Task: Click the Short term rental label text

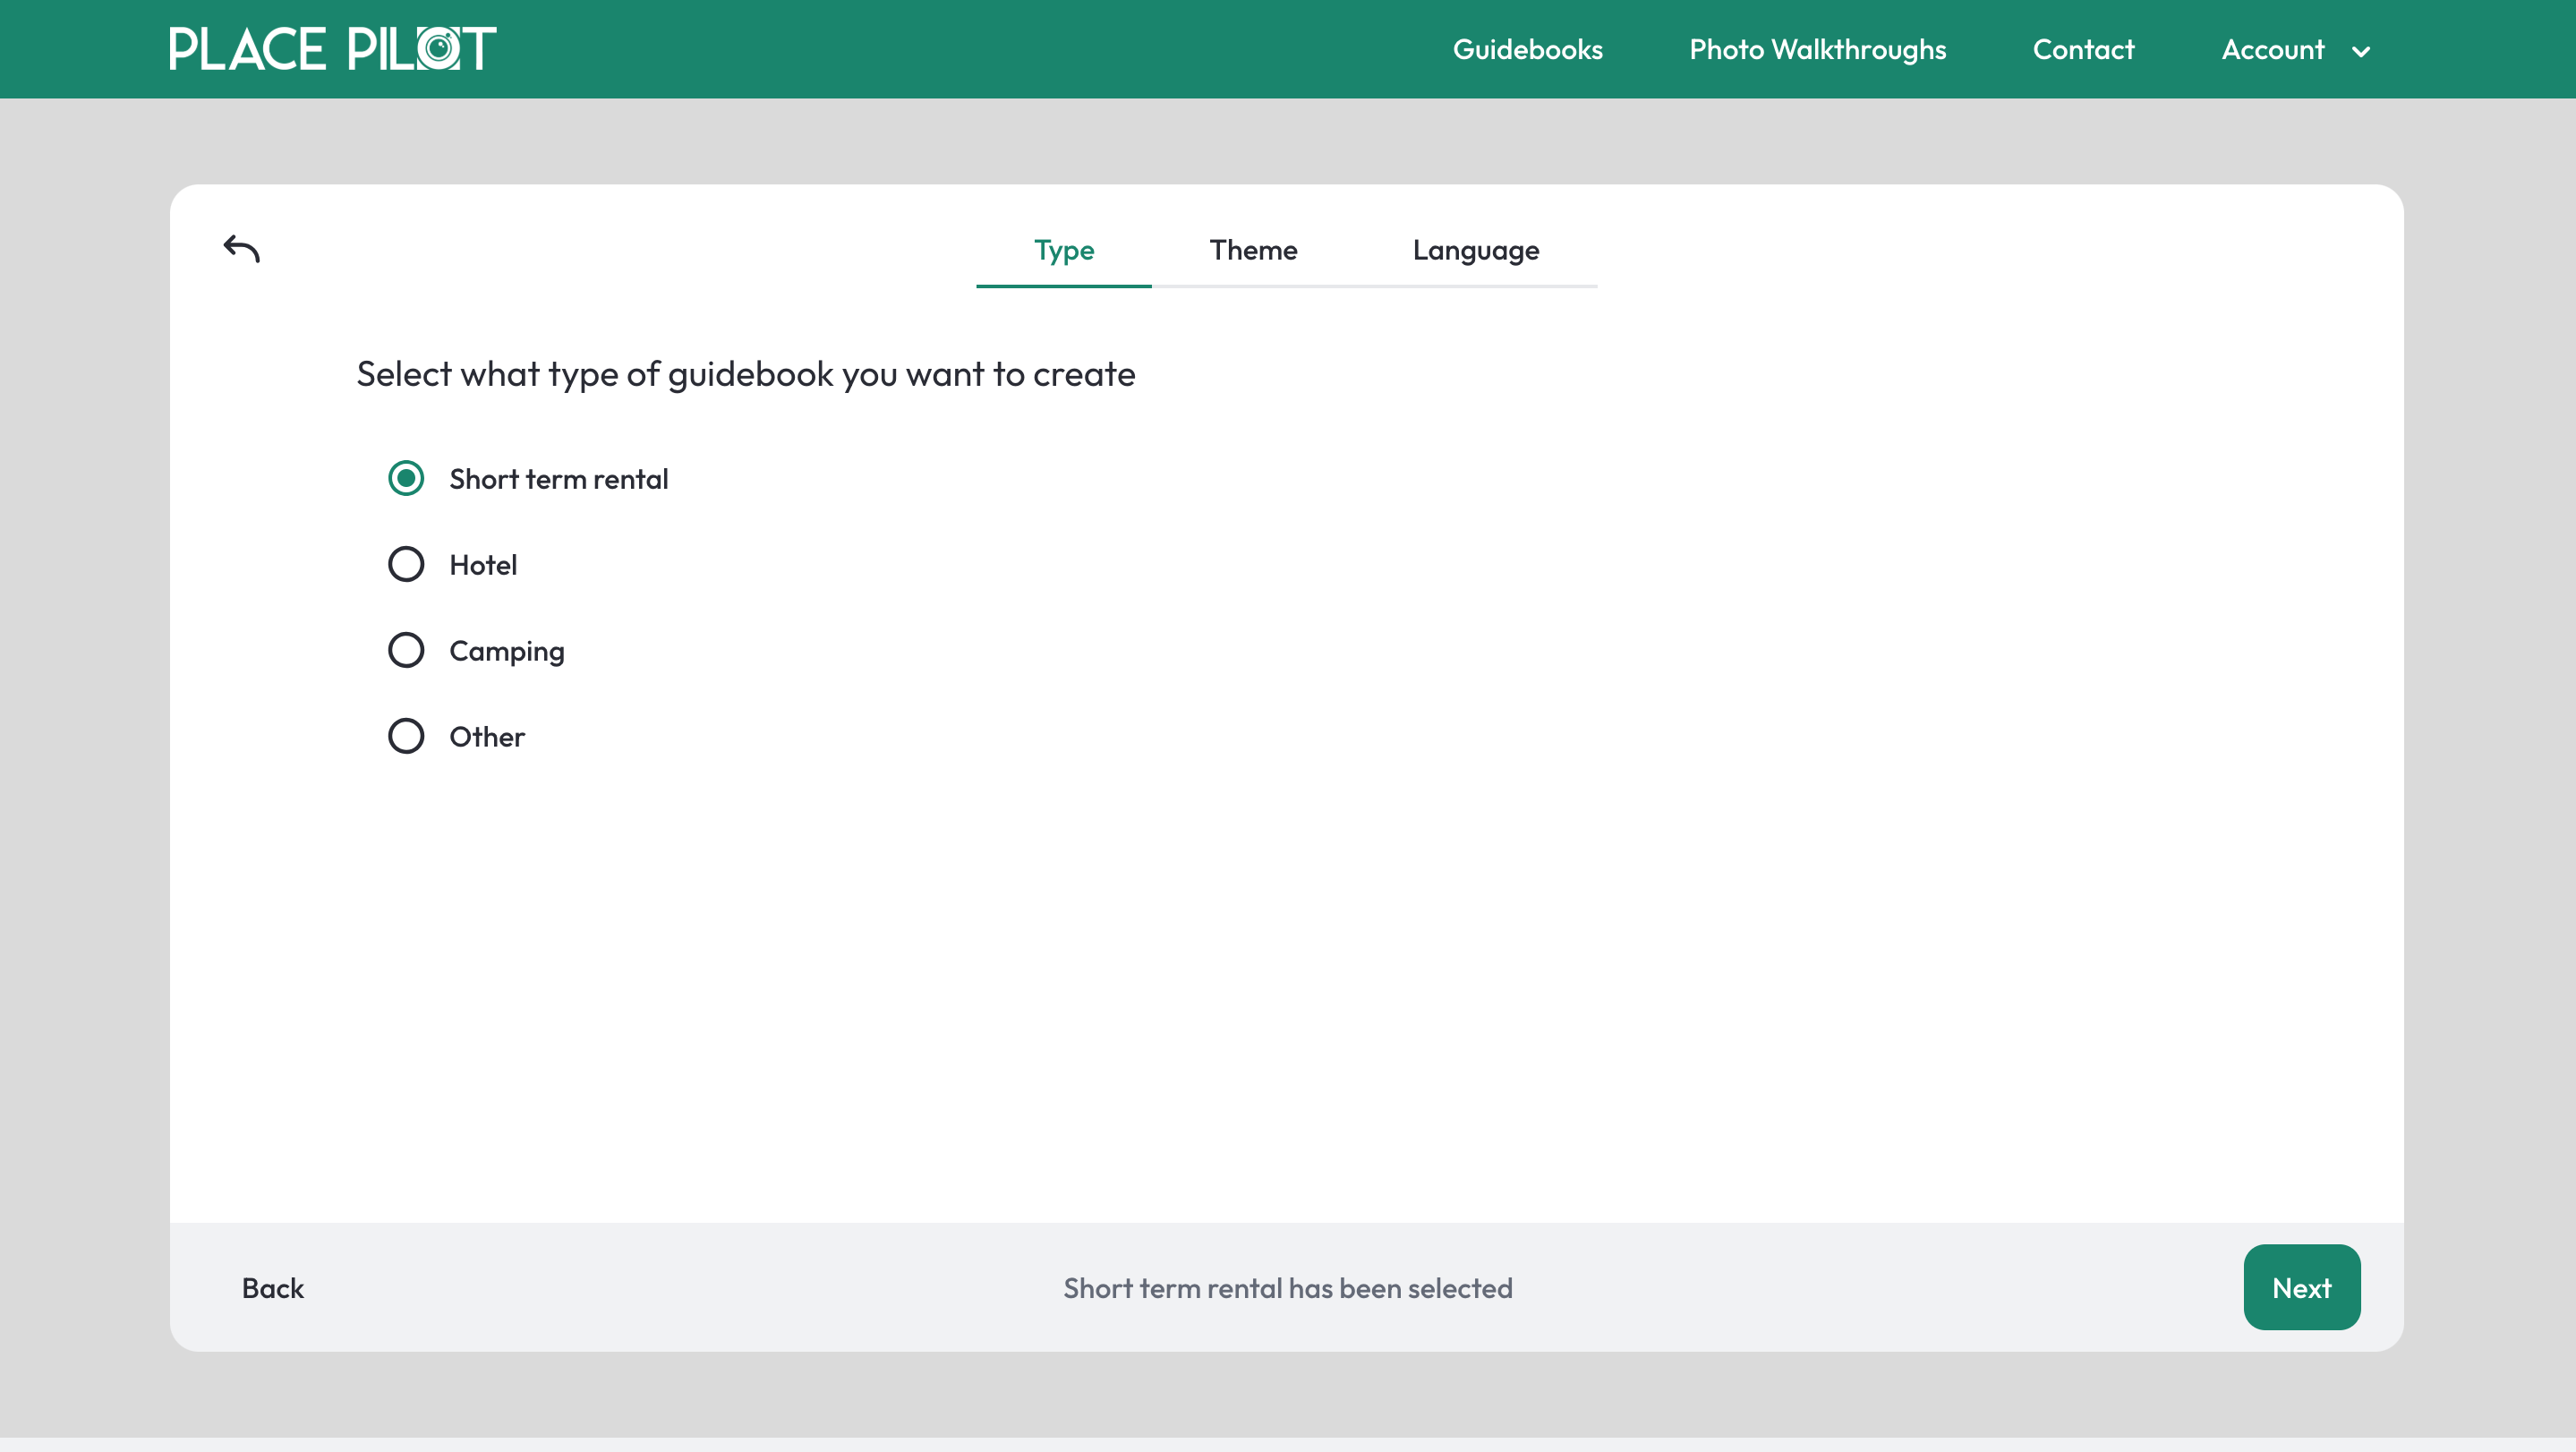Action: click(558, 478)
